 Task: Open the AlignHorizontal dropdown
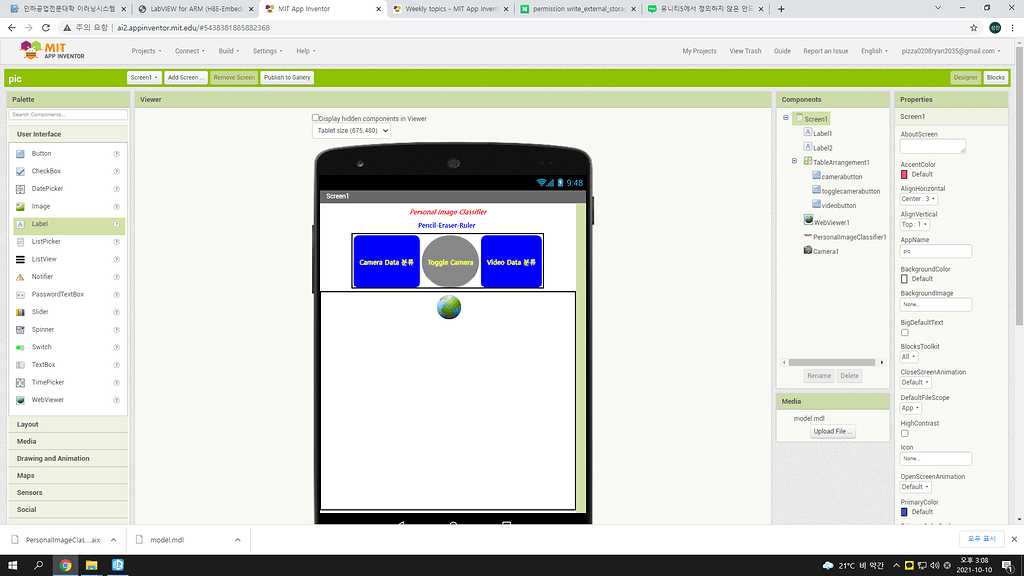917,198
